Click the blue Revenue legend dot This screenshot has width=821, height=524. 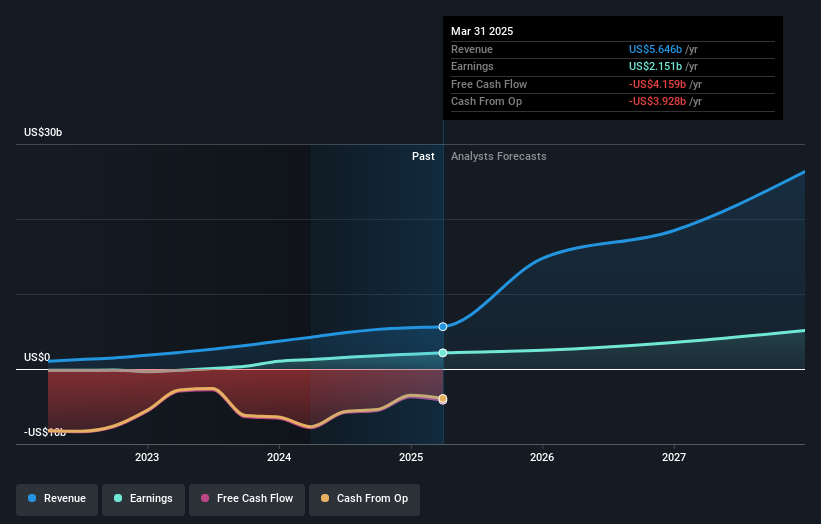32,498
